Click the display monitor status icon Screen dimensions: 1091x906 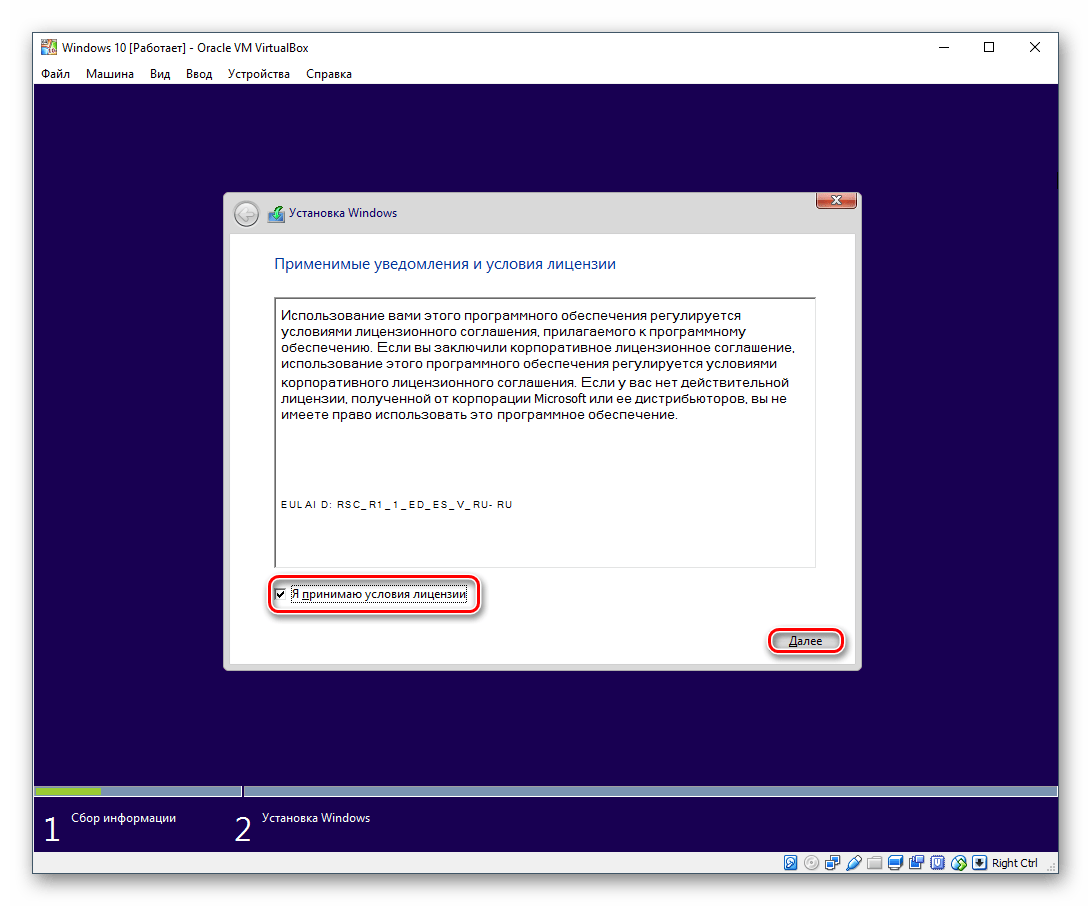click(x=895, y=863)
